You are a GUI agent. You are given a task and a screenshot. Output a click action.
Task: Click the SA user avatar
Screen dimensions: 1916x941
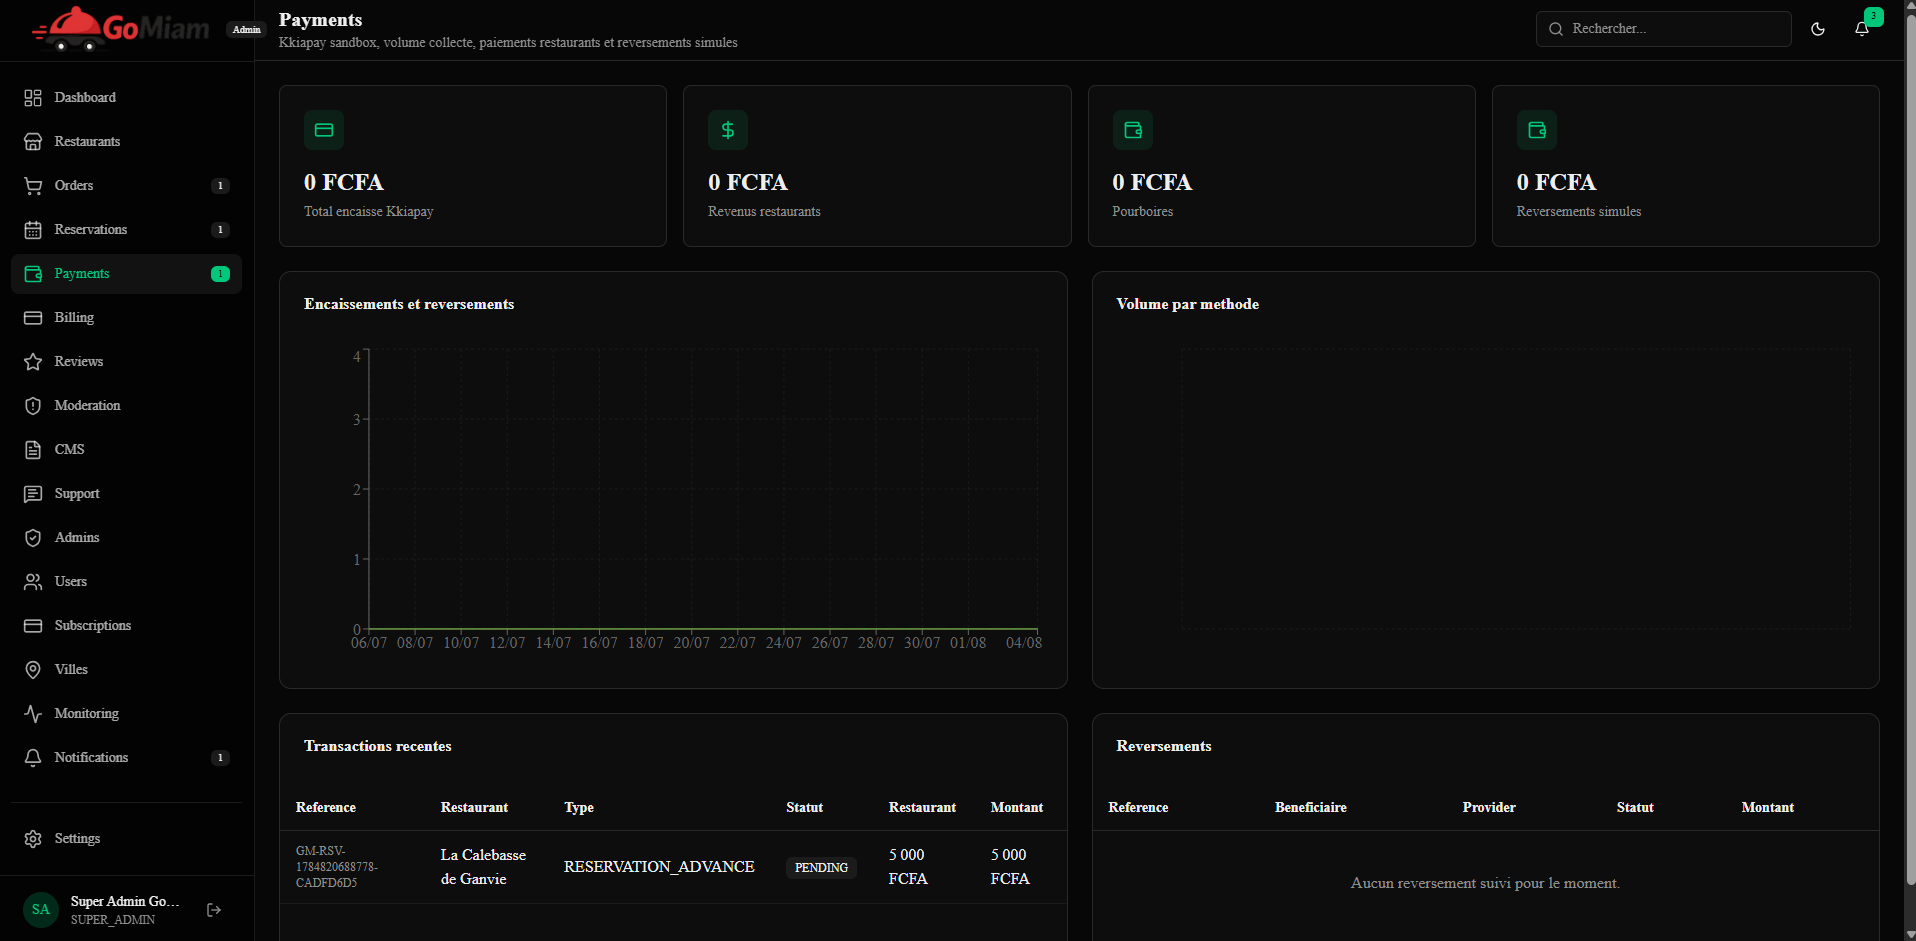[x=41, y=910]
